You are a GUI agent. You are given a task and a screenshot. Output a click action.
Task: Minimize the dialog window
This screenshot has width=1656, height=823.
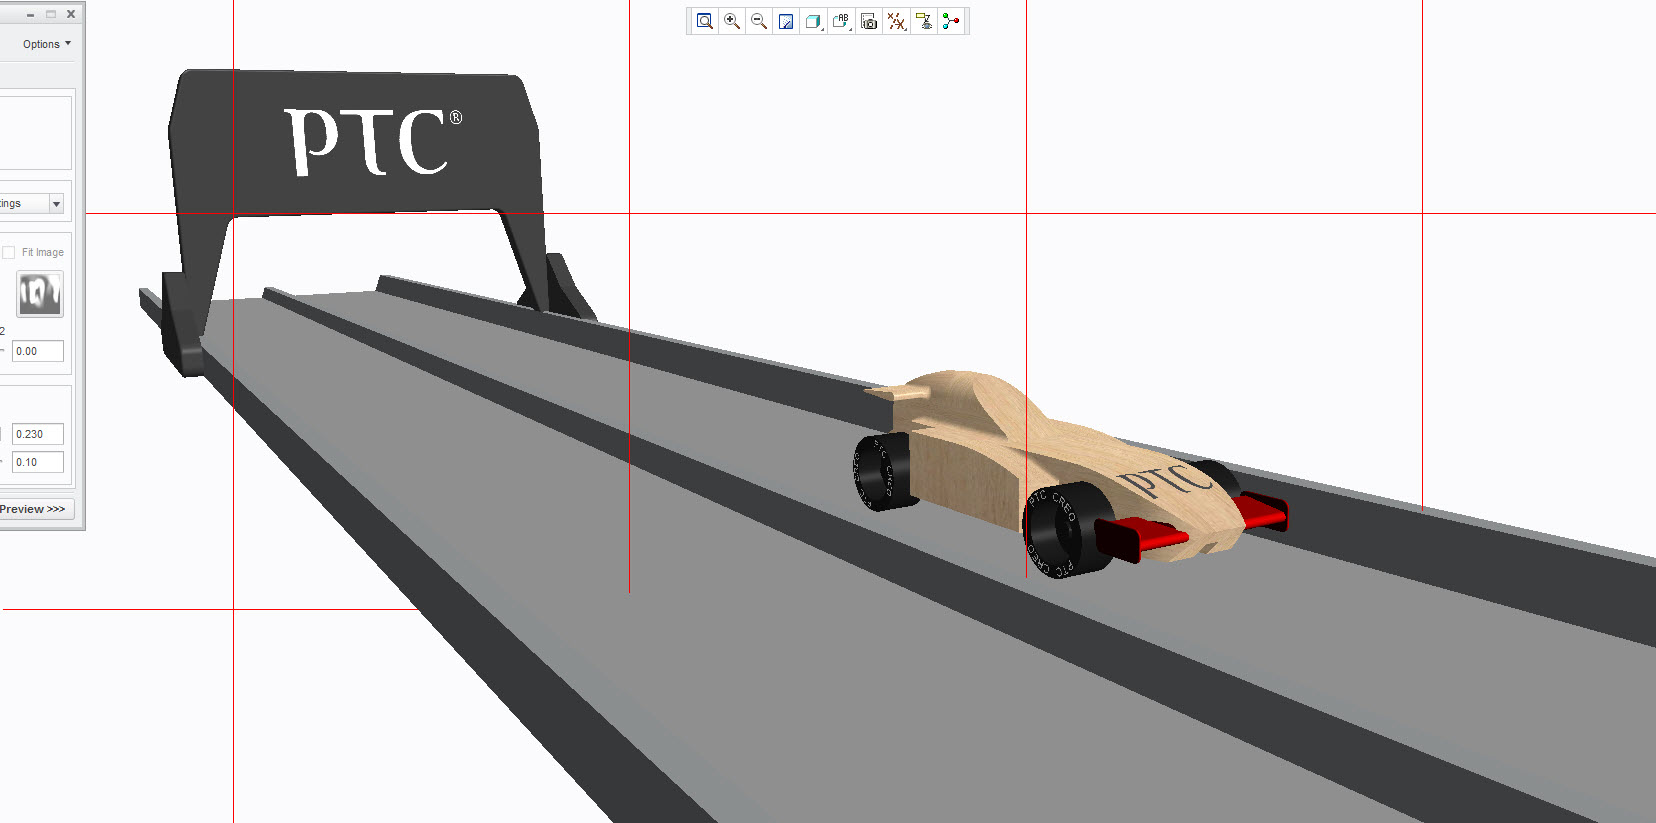[x=30, y=14]
